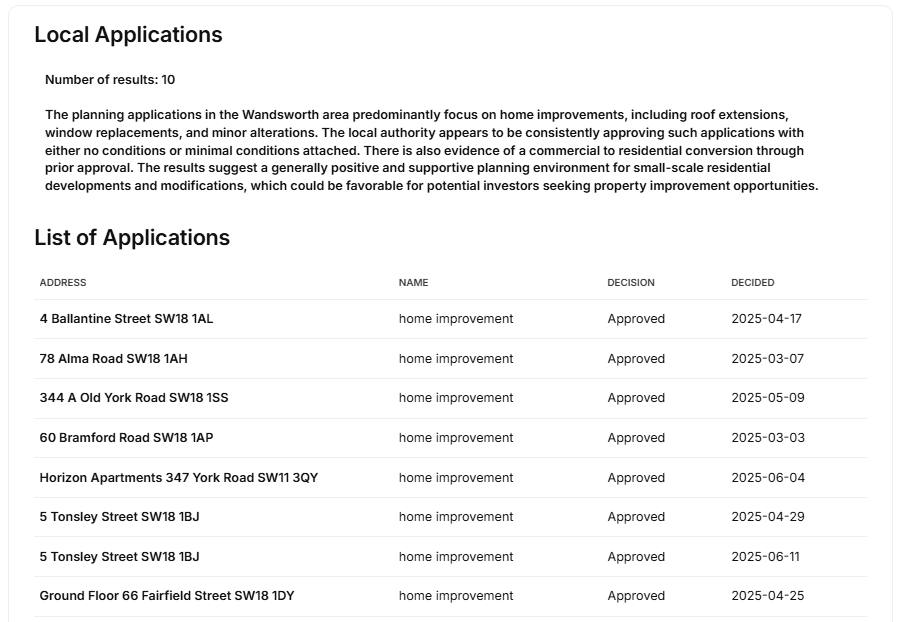
Task: Click the Wandsworth planning summary paragraph
Action: (x=432, y=150)
